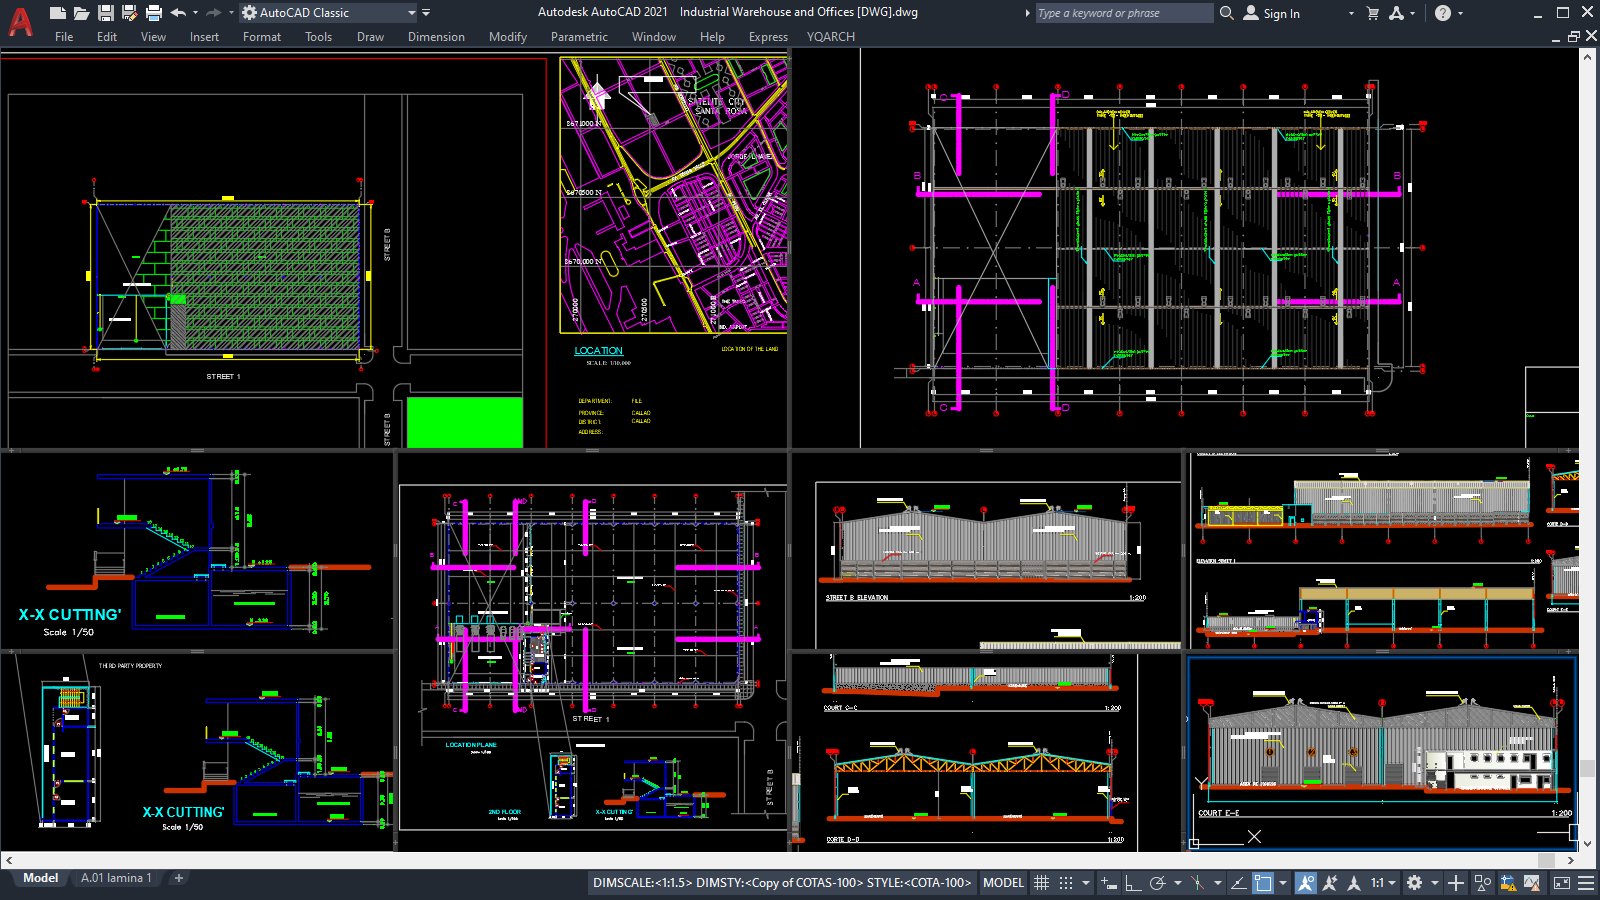Open the AutoCAD Classic workspace dropdown

click(x=330, y=13)
